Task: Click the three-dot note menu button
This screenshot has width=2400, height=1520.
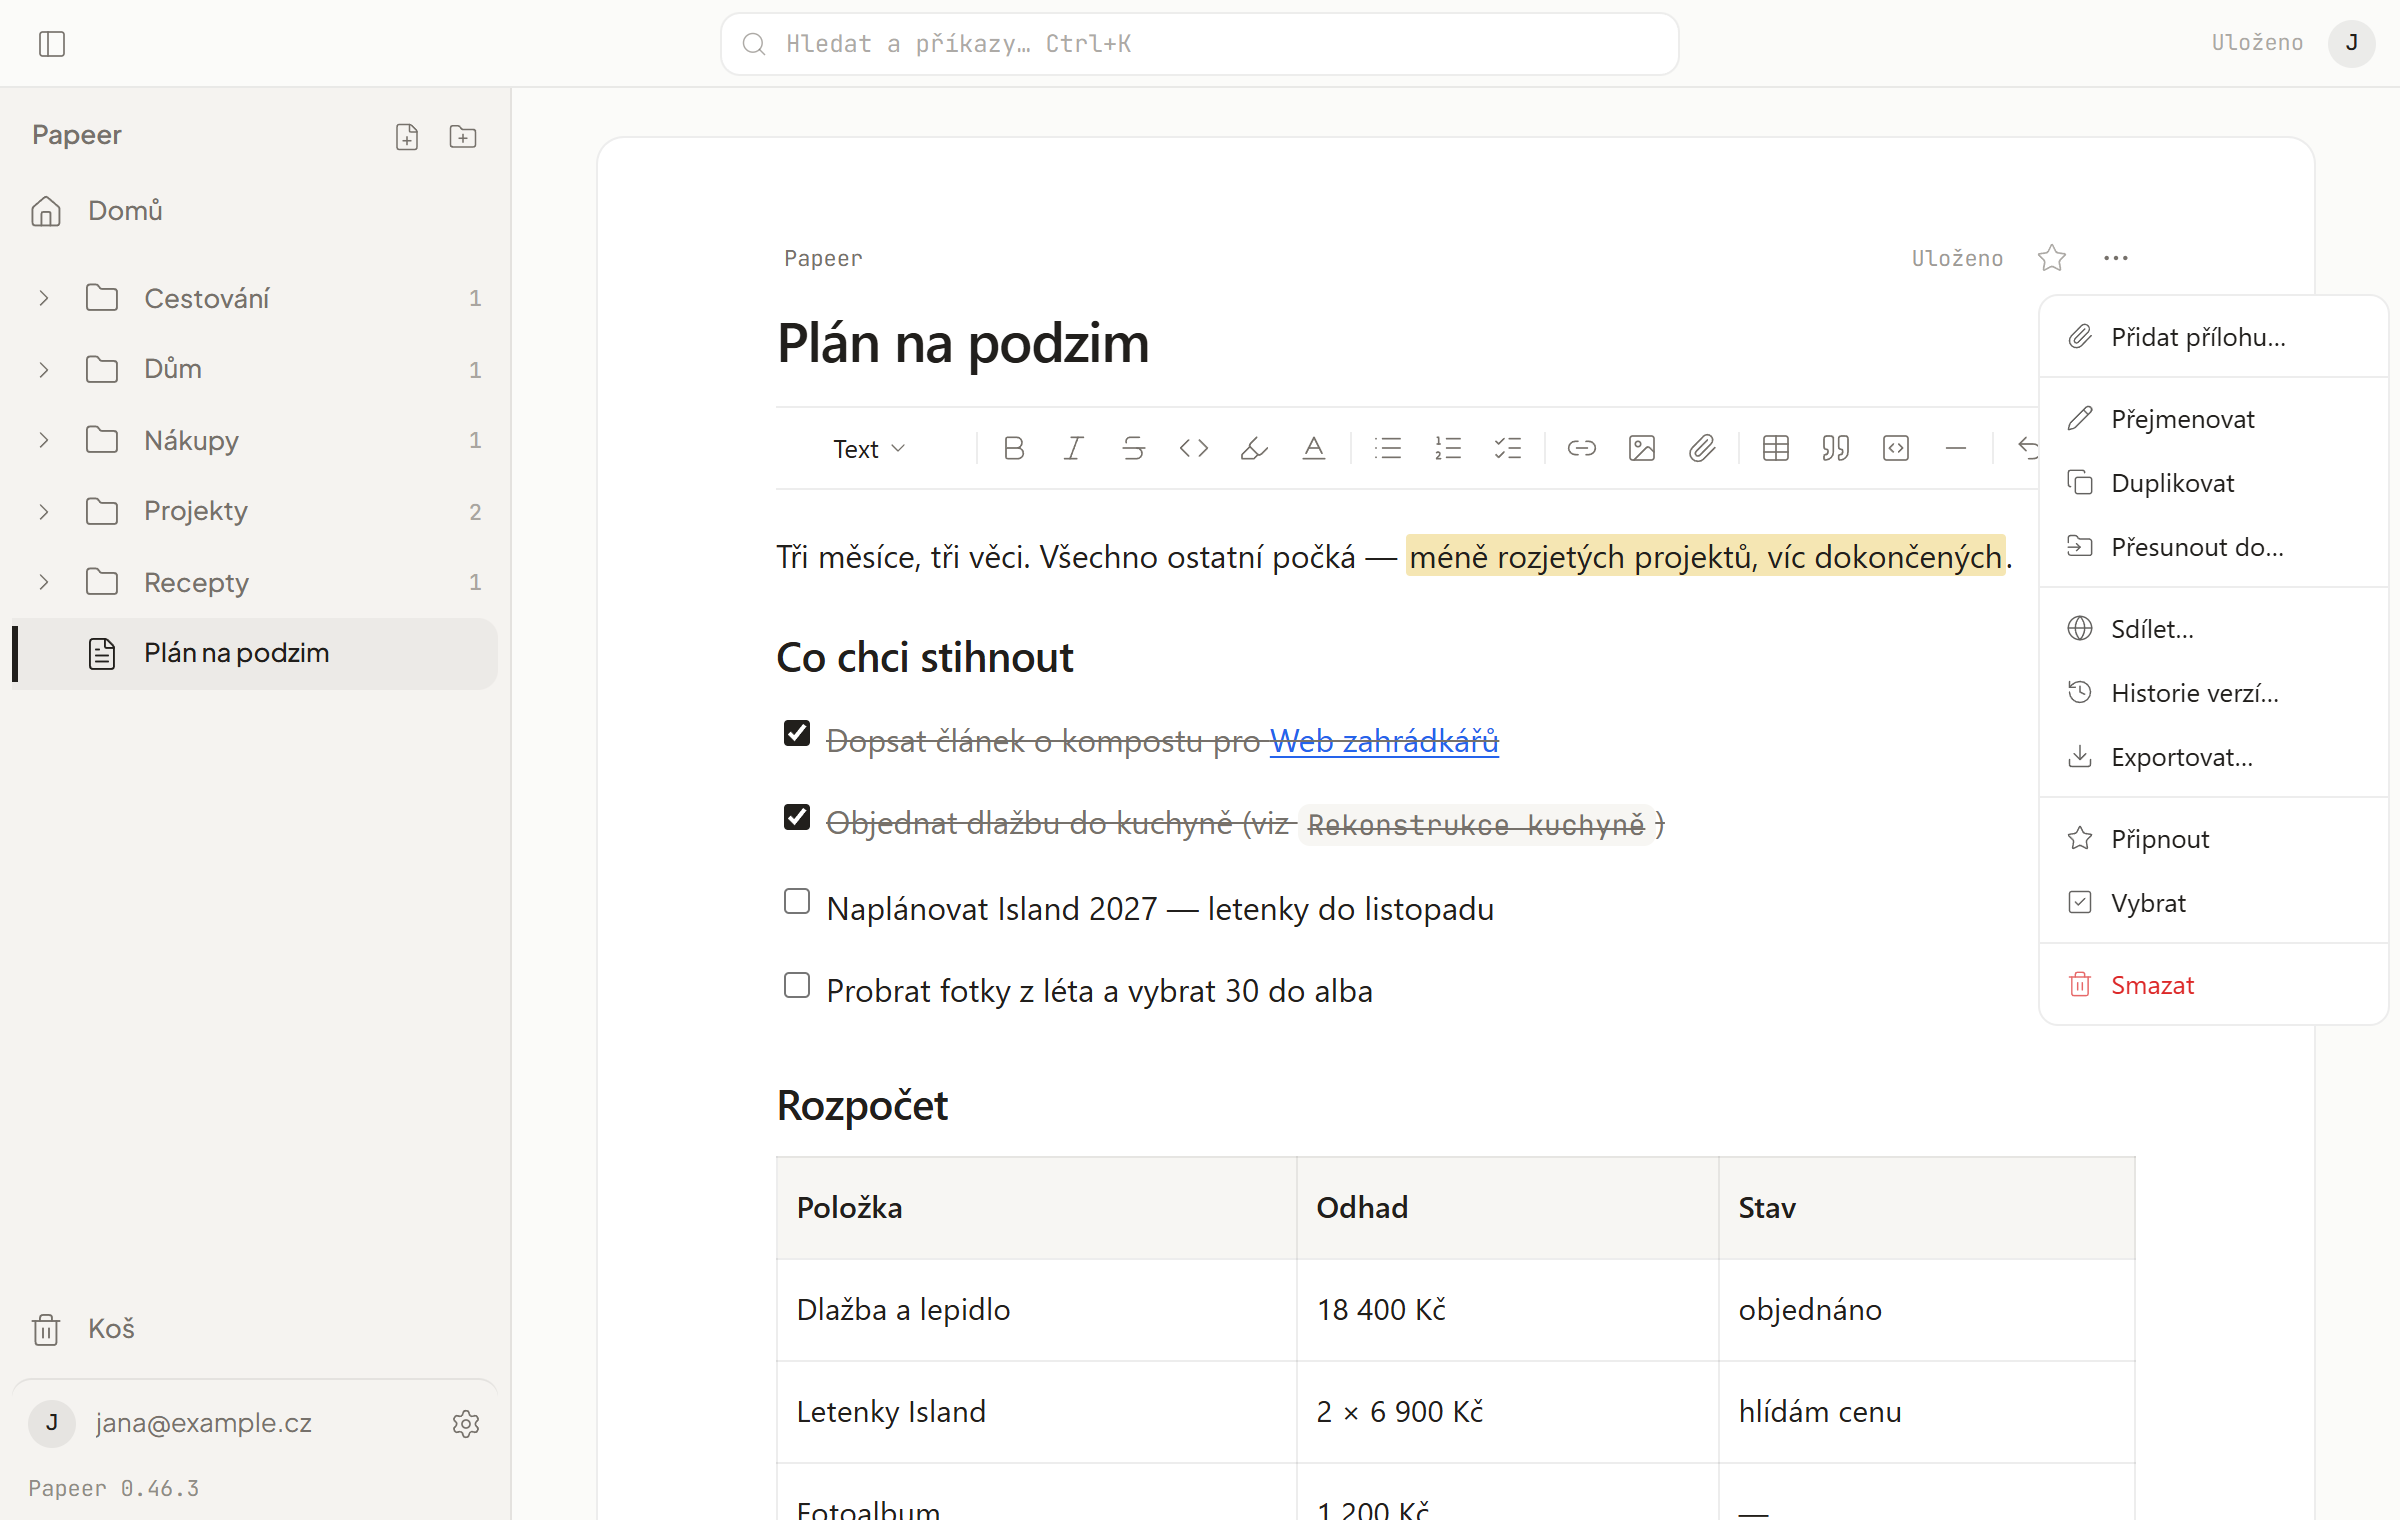Action: point(2116,258)
